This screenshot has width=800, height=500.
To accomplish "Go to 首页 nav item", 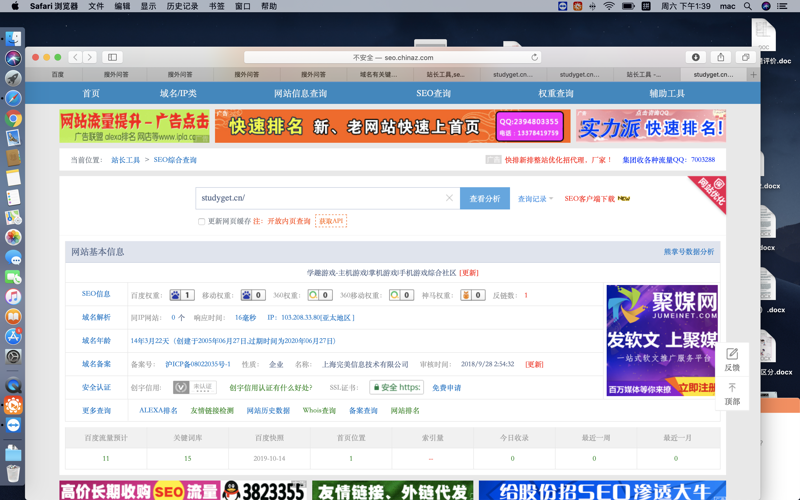I will tap(91, 93).
